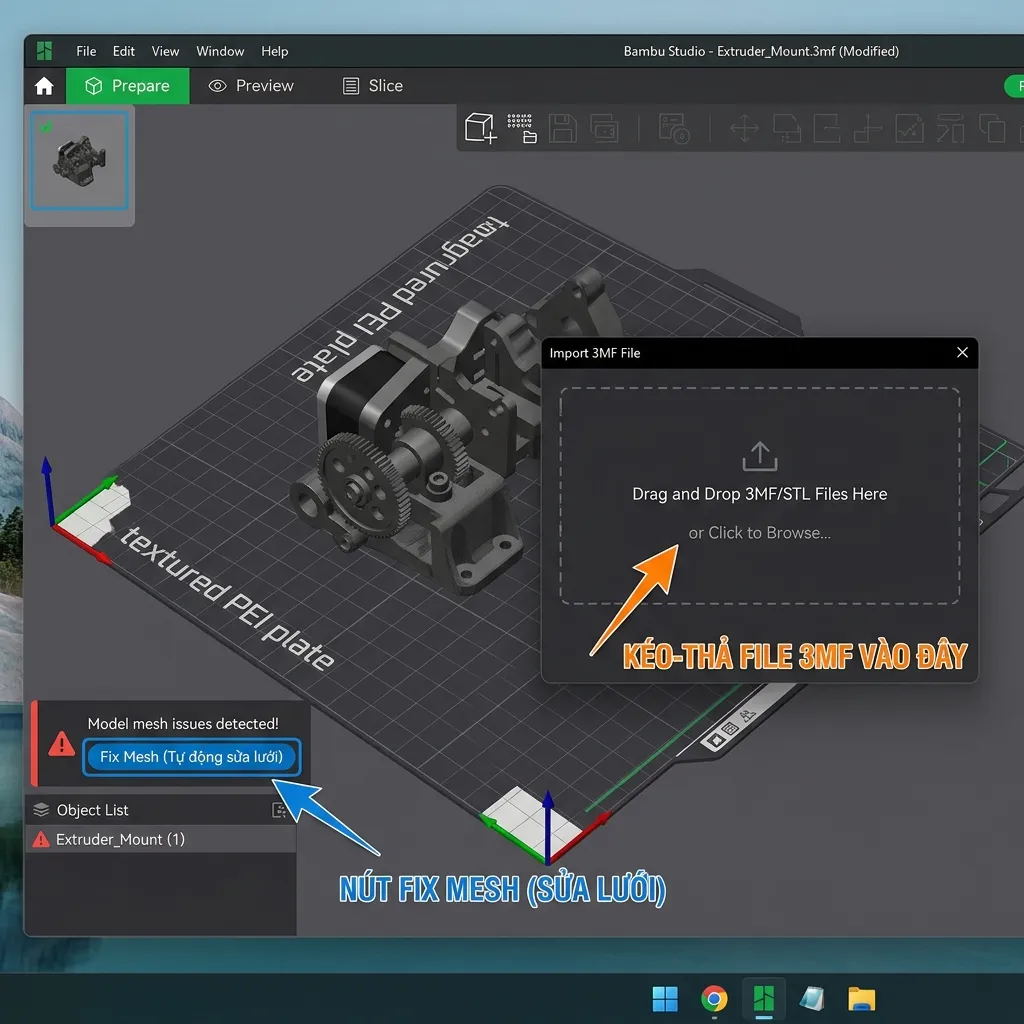The image size is (1024, 1024).
Task: Click the Add object cube icon in the toolbar
Action: [480, 127]
